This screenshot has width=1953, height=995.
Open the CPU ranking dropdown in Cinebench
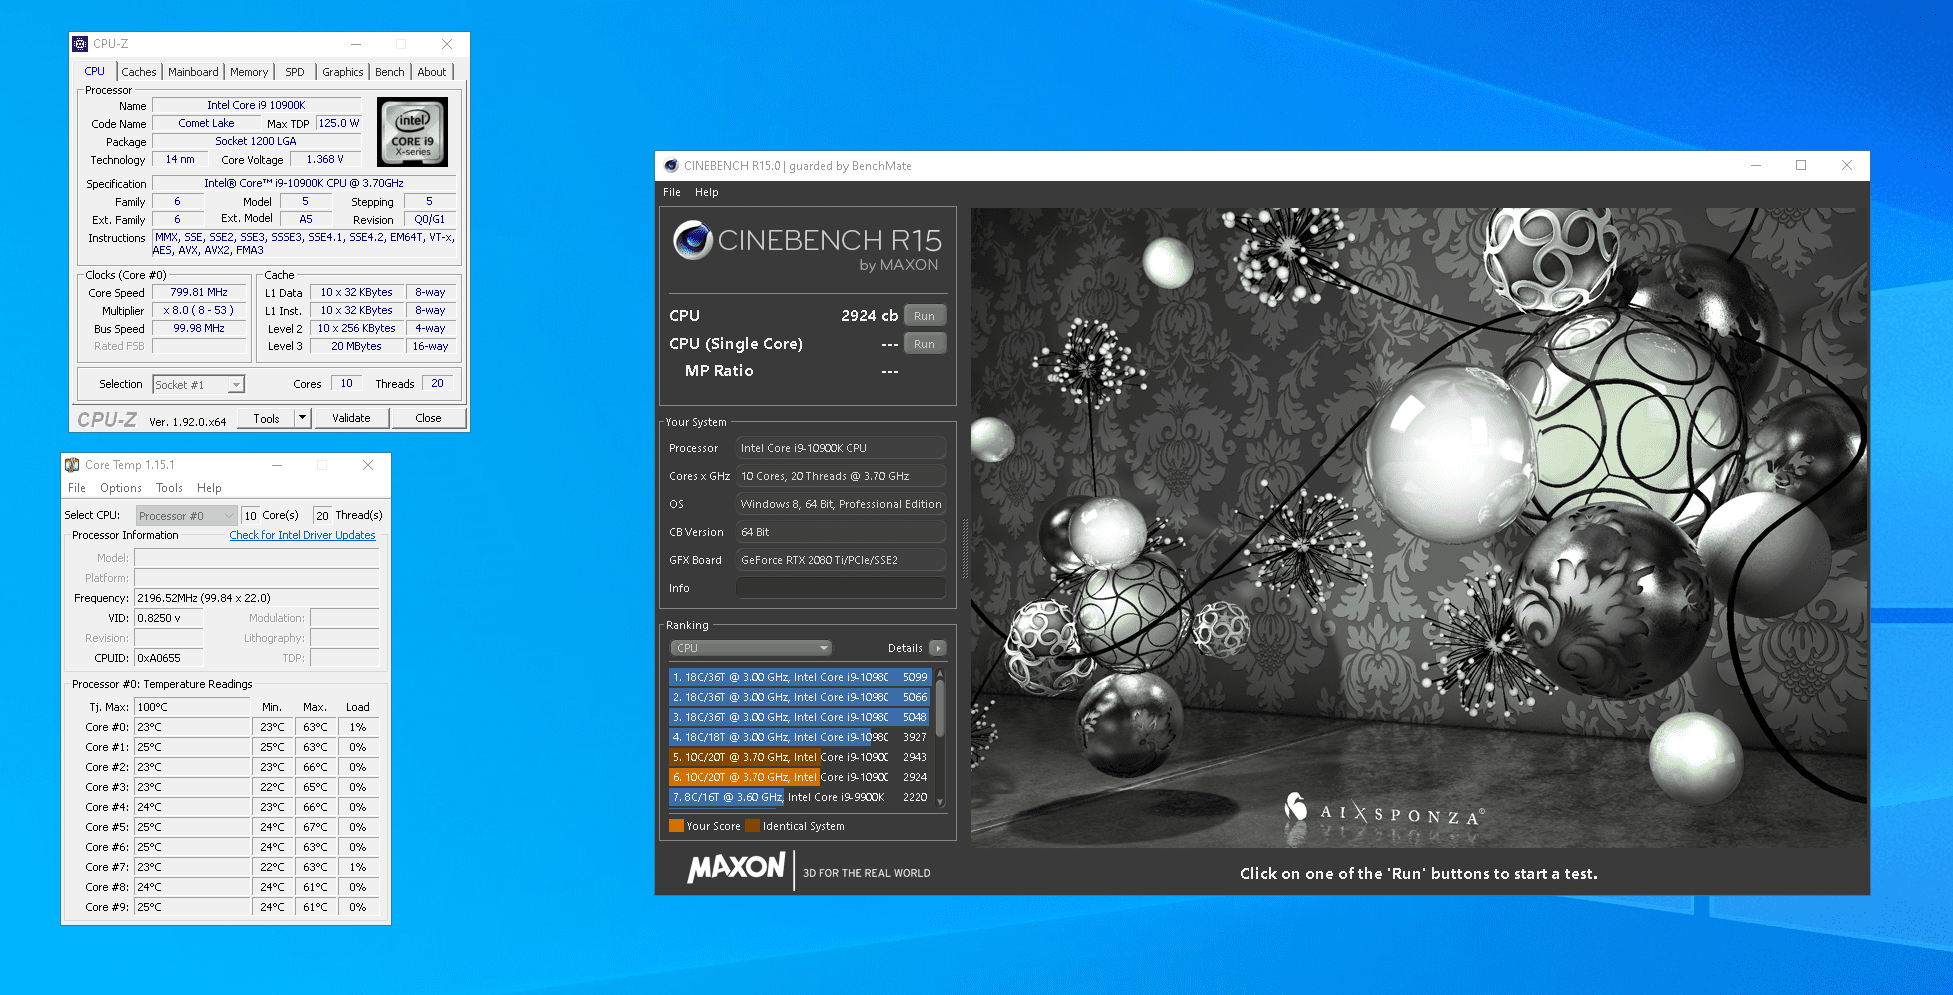tap(750, 648)
